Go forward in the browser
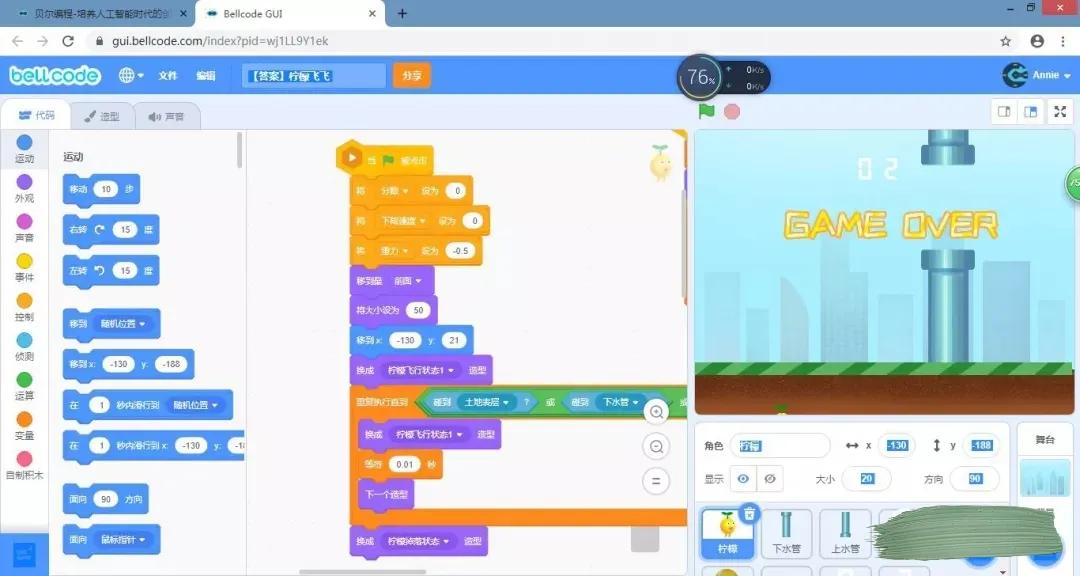This screenshot has height=576, width=1080. point(43,41)
